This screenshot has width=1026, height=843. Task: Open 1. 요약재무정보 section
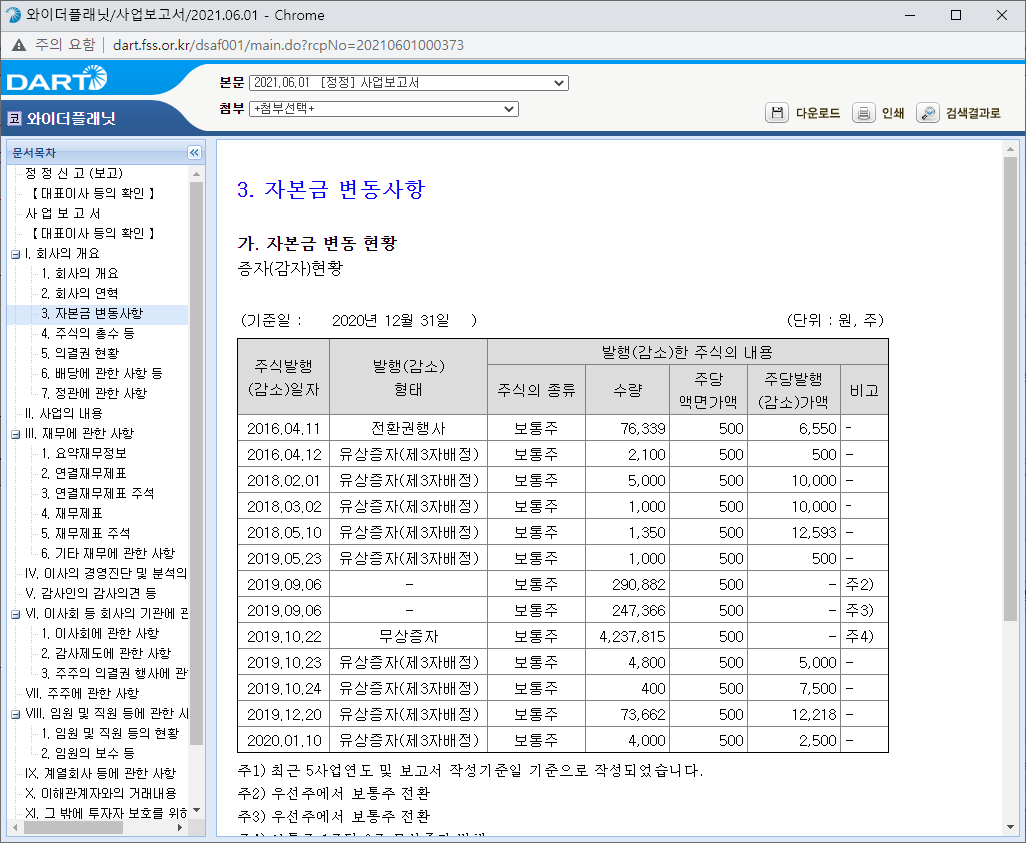84,454
